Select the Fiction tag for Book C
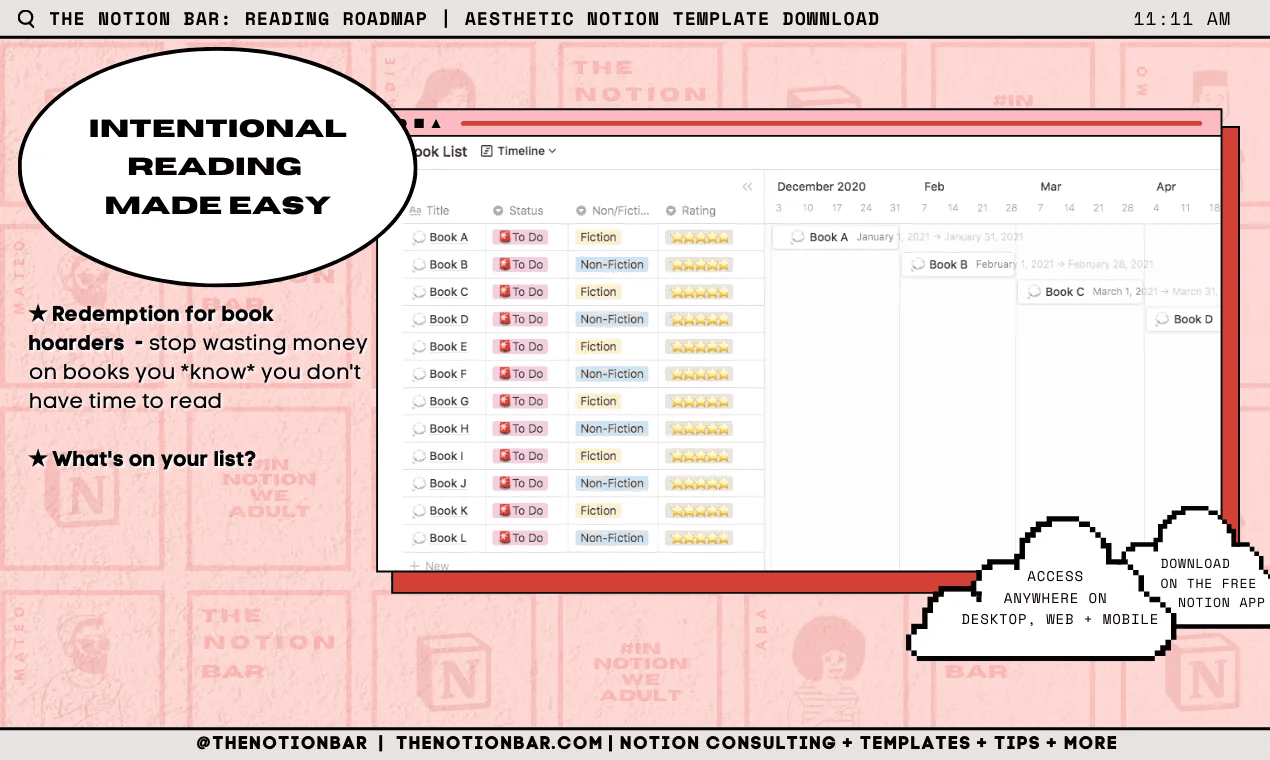The image size is (1270, 760). point(598,292)
